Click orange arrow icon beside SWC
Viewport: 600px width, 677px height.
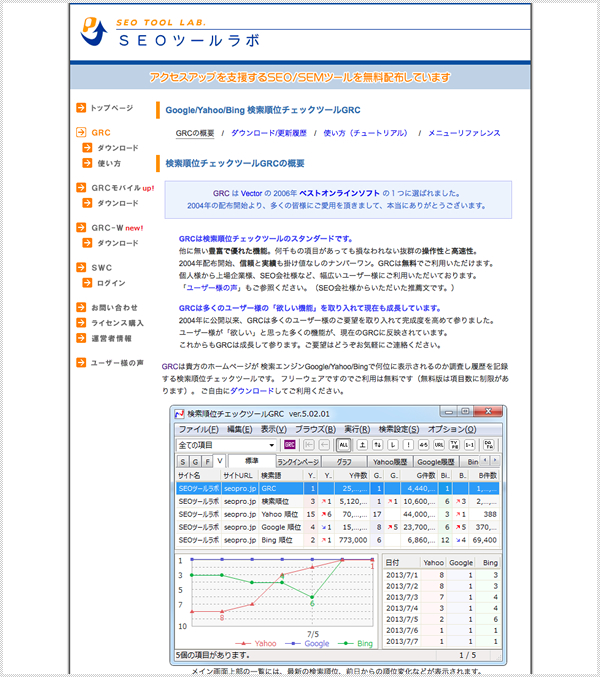pos(81,267)
